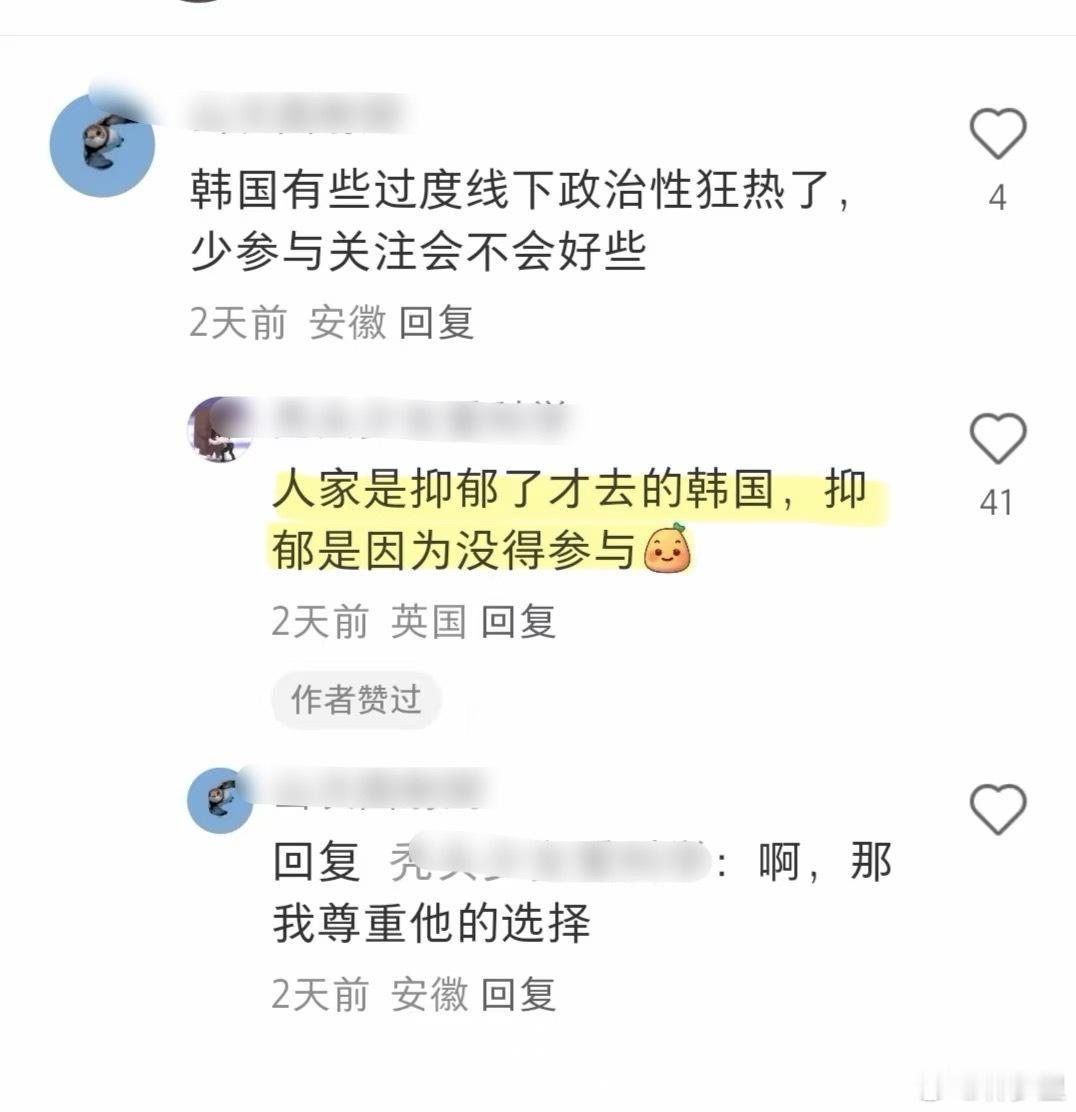Select the highlighted text 人家是抑郁了才去的韩国
The width and height of the screenshot is (1076, 1112).
pyautogui.click(x=523, y=489)
